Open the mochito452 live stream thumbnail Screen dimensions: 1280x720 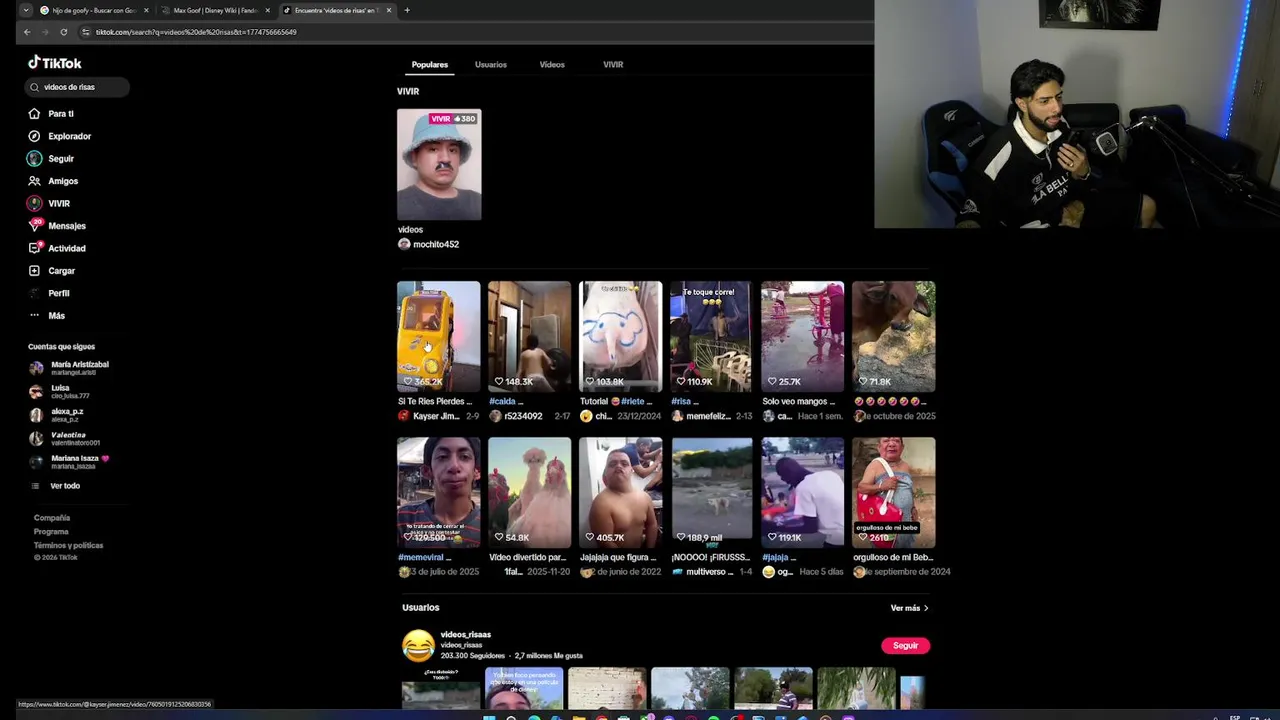pyautogui.click(x=439, y=164)
